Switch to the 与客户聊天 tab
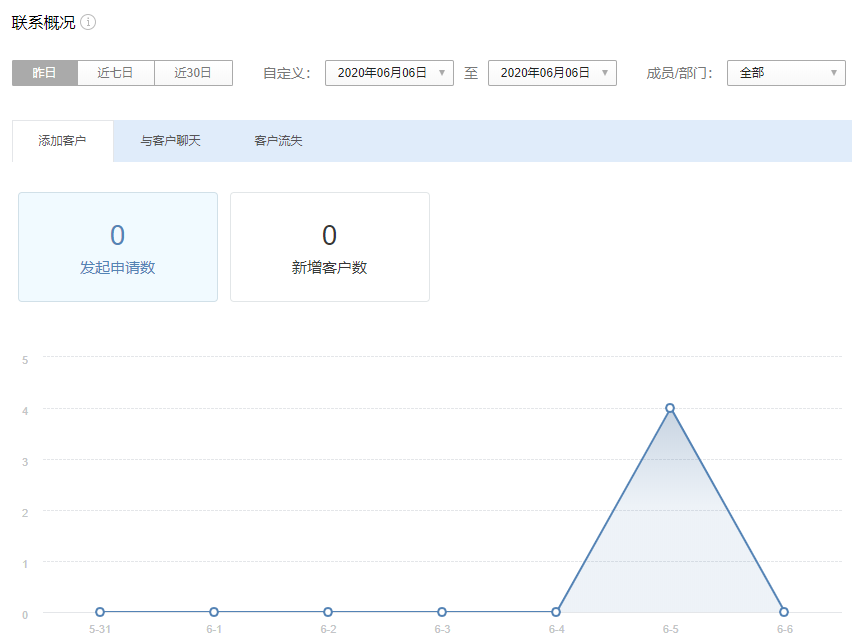This screenshot has height=643, width=867. [170, 141]
